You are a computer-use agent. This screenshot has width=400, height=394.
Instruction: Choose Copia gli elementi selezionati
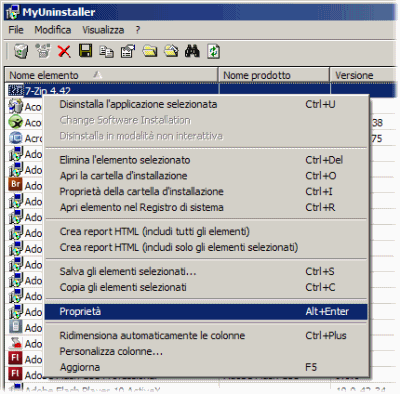point(206,287)
